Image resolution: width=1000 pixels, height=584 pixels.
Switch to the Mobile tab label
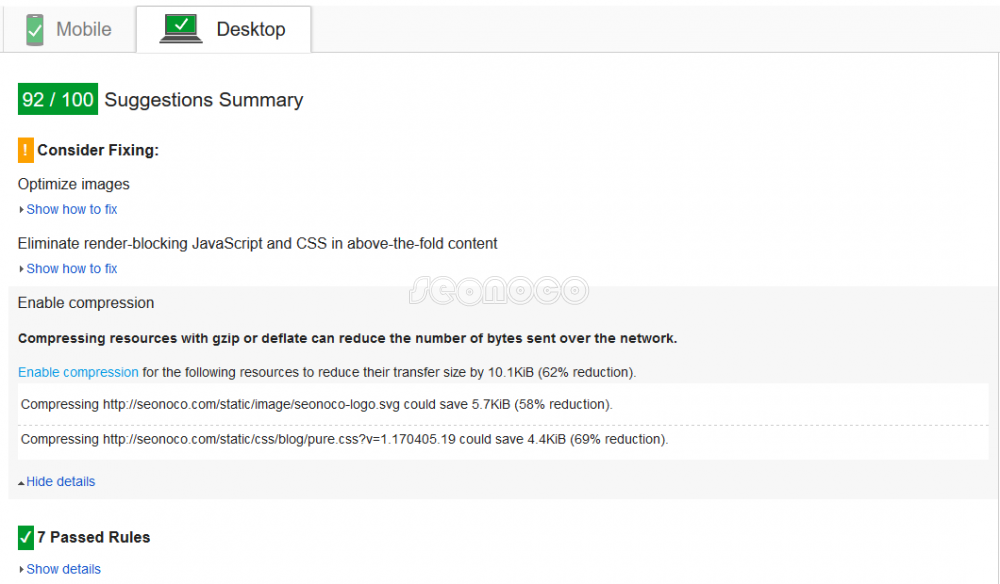(83, 30)
